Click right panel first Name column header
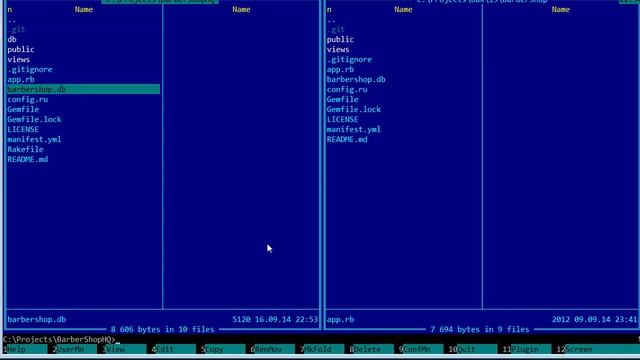This screenshot has width=640, height=360. tap(403, 9)
